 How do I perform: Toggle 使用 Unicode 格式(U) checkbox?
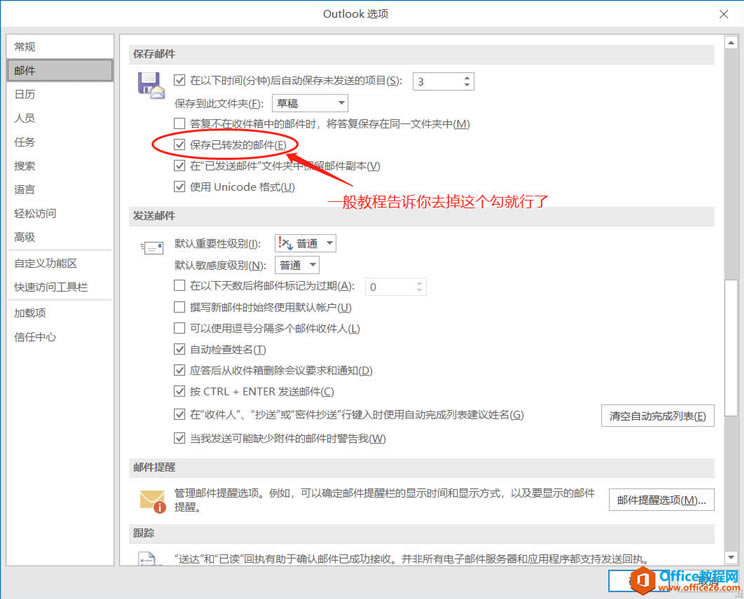pyautogui.click(x=179, y=187)
